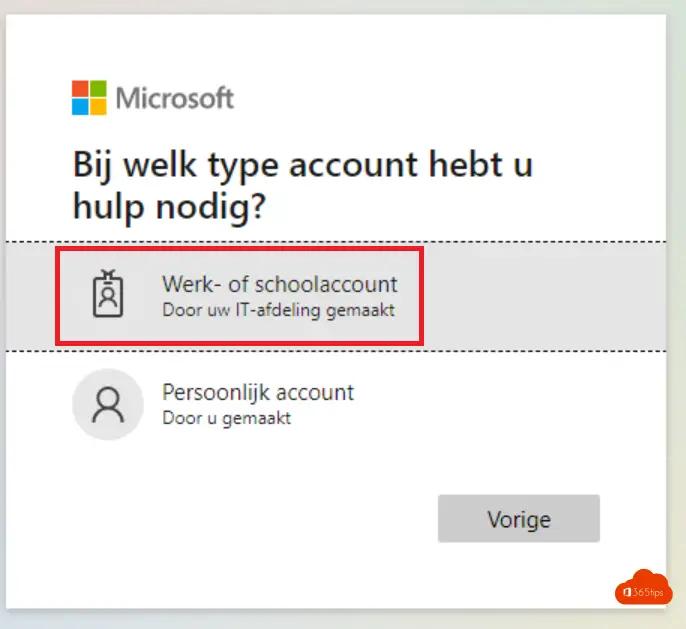Click the blue square in Microsoft logo
The height and width of the screenshot is (629, 686).
click(80, 107)
